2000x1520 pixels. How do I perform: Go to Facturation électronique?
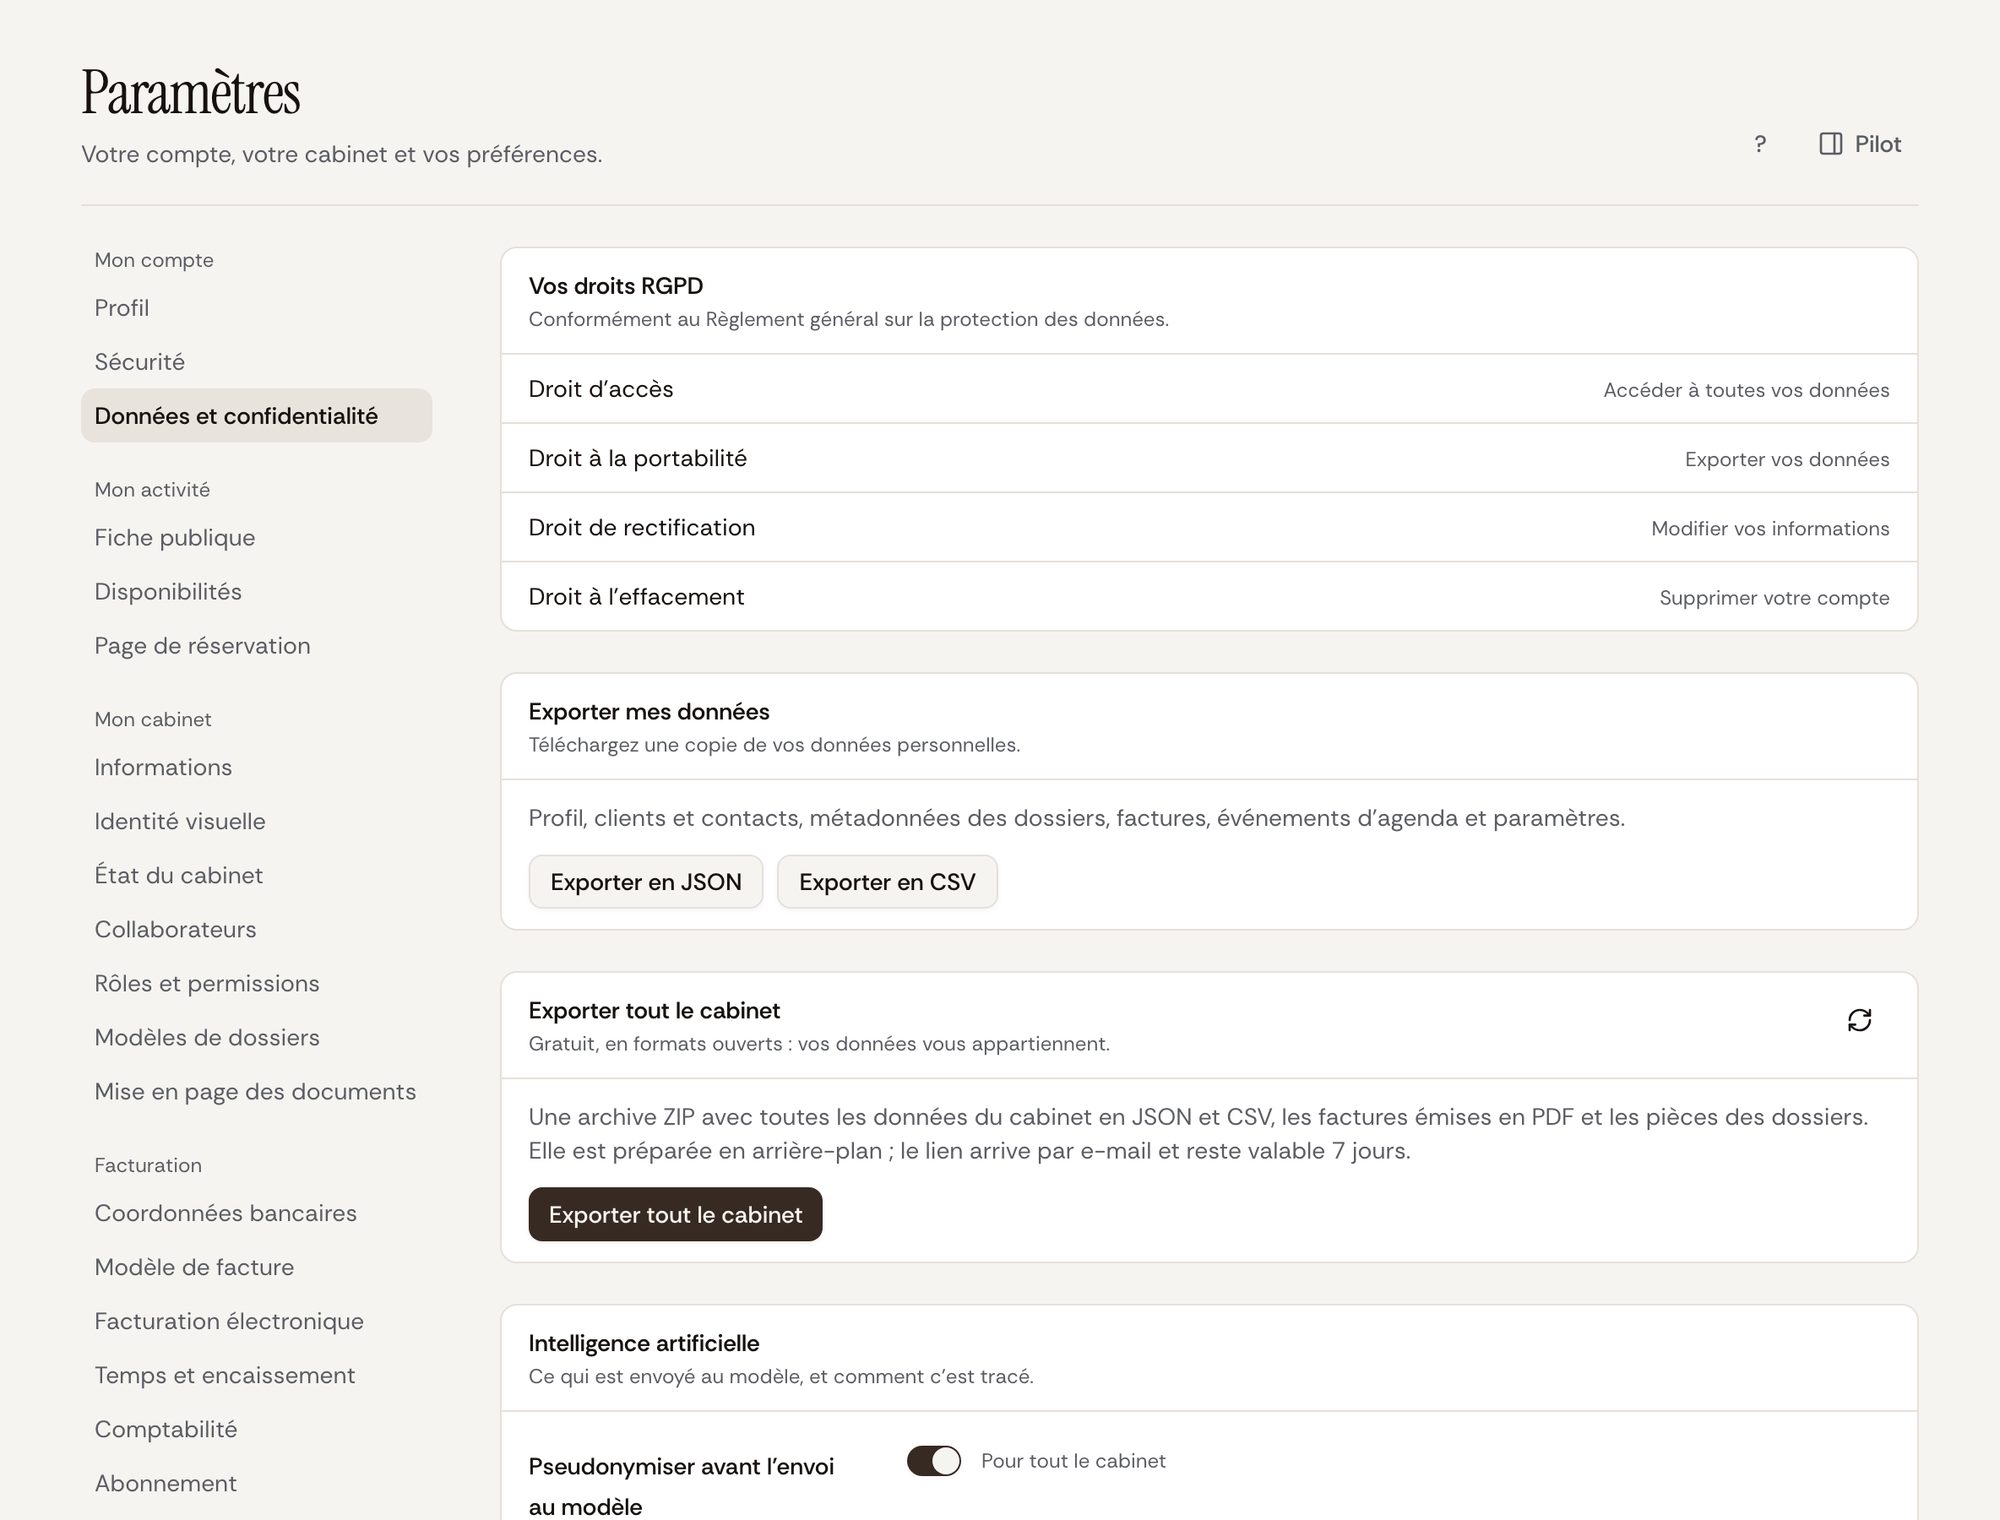(x=257, y=1322)
